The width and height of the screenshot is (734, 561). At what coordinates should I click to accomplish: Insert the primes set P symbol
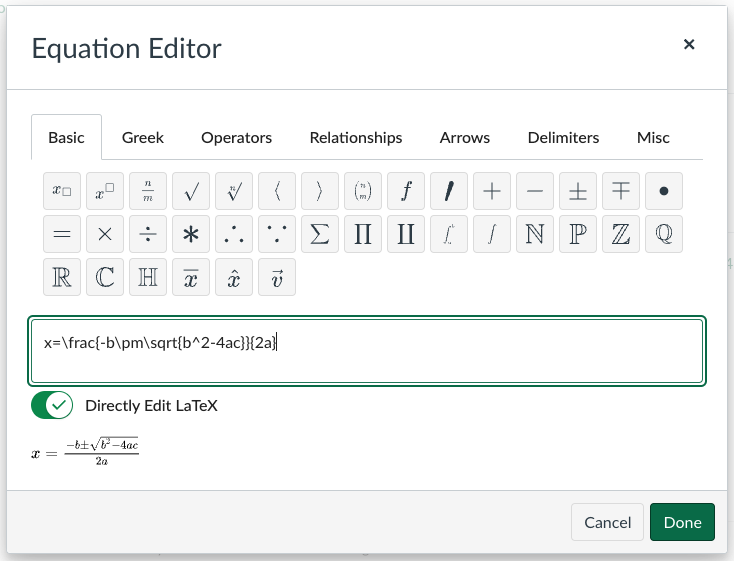(x=578, y=234)
